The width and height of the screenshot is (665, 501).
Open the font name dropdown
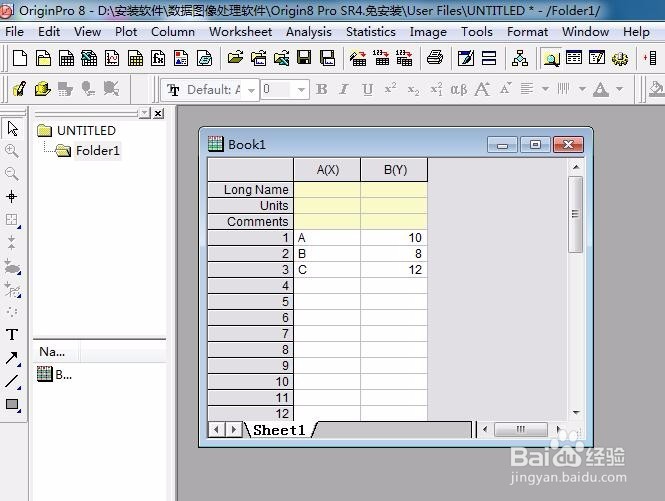coord(252,90)
